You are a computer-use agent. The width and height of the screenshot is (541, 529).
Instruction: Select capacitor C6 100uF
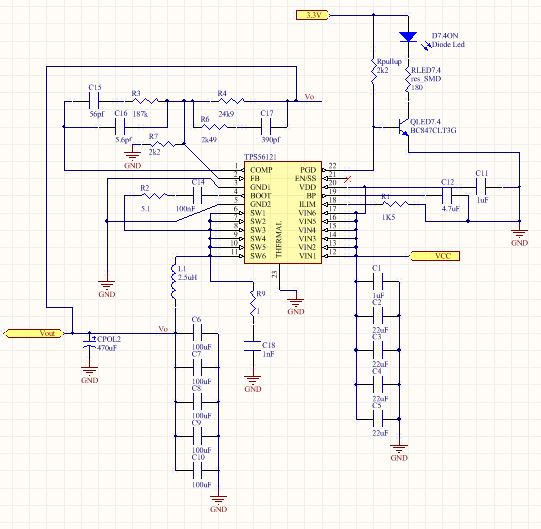(x=197, y=333)
